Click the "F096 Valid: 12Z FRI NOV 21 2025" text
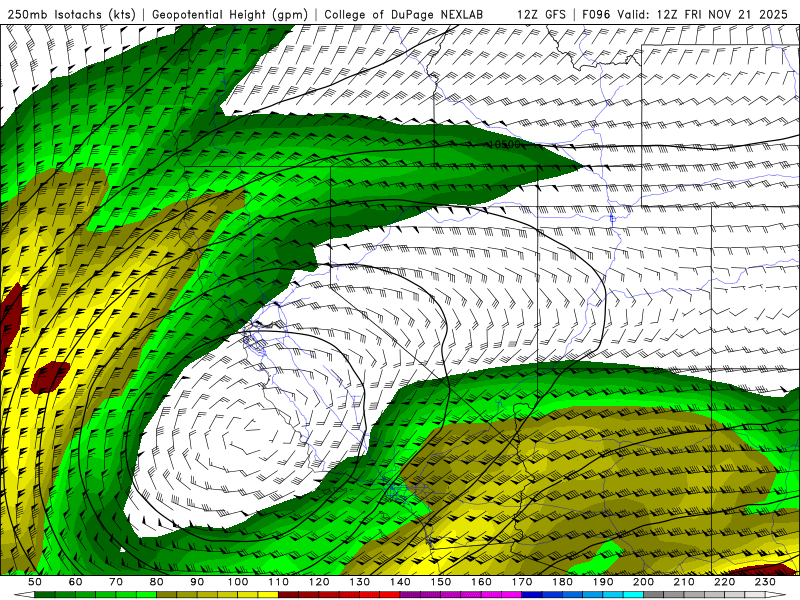The image size is (800, 600). [685, 15]
